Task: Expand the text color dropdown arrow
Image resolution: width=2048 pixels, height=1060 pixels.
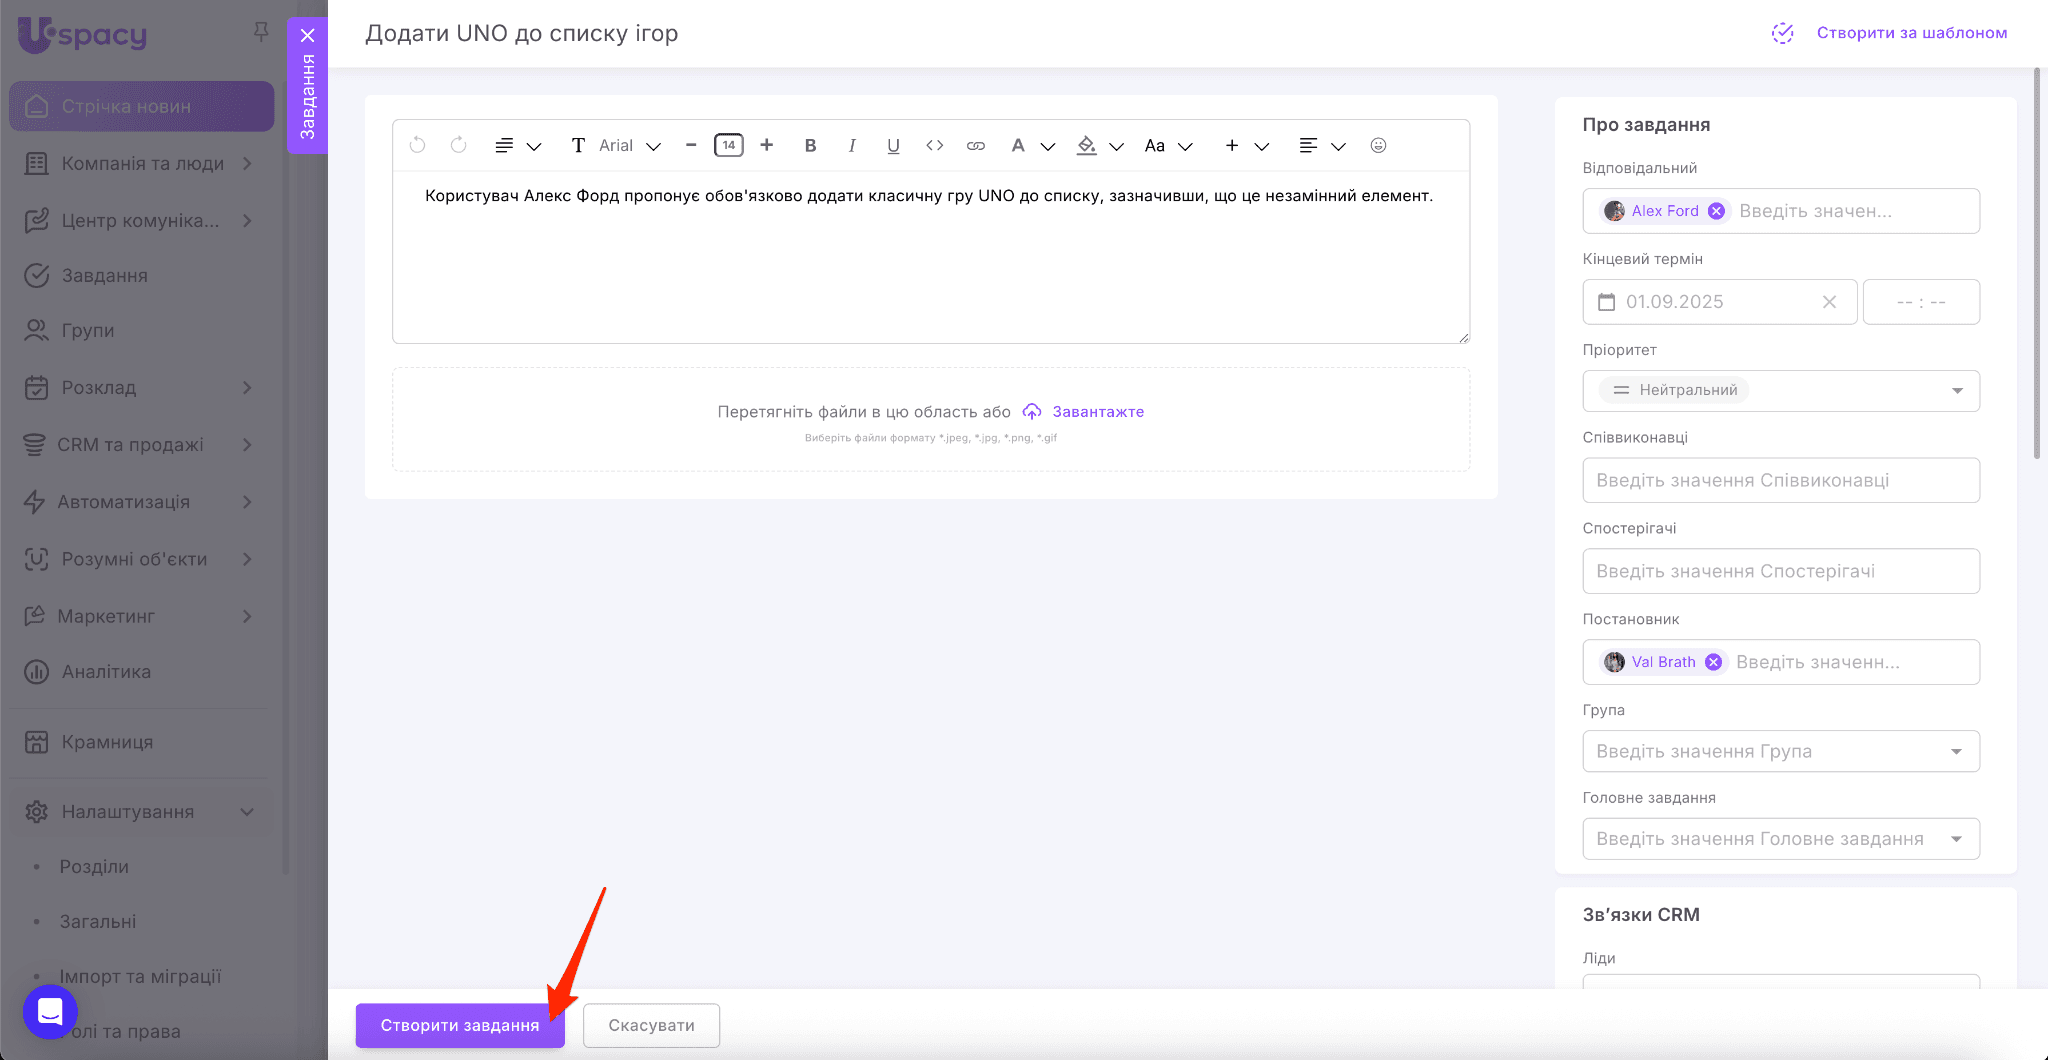Action: (1048, 146)
